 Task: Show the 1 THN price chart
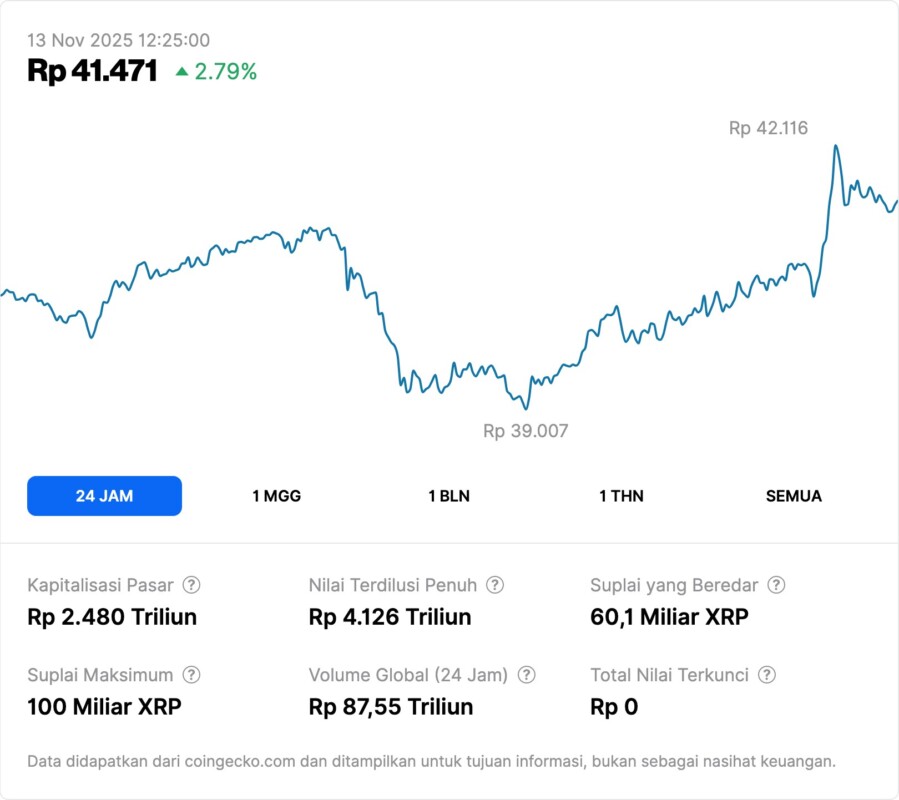click(x=621, y=496)
